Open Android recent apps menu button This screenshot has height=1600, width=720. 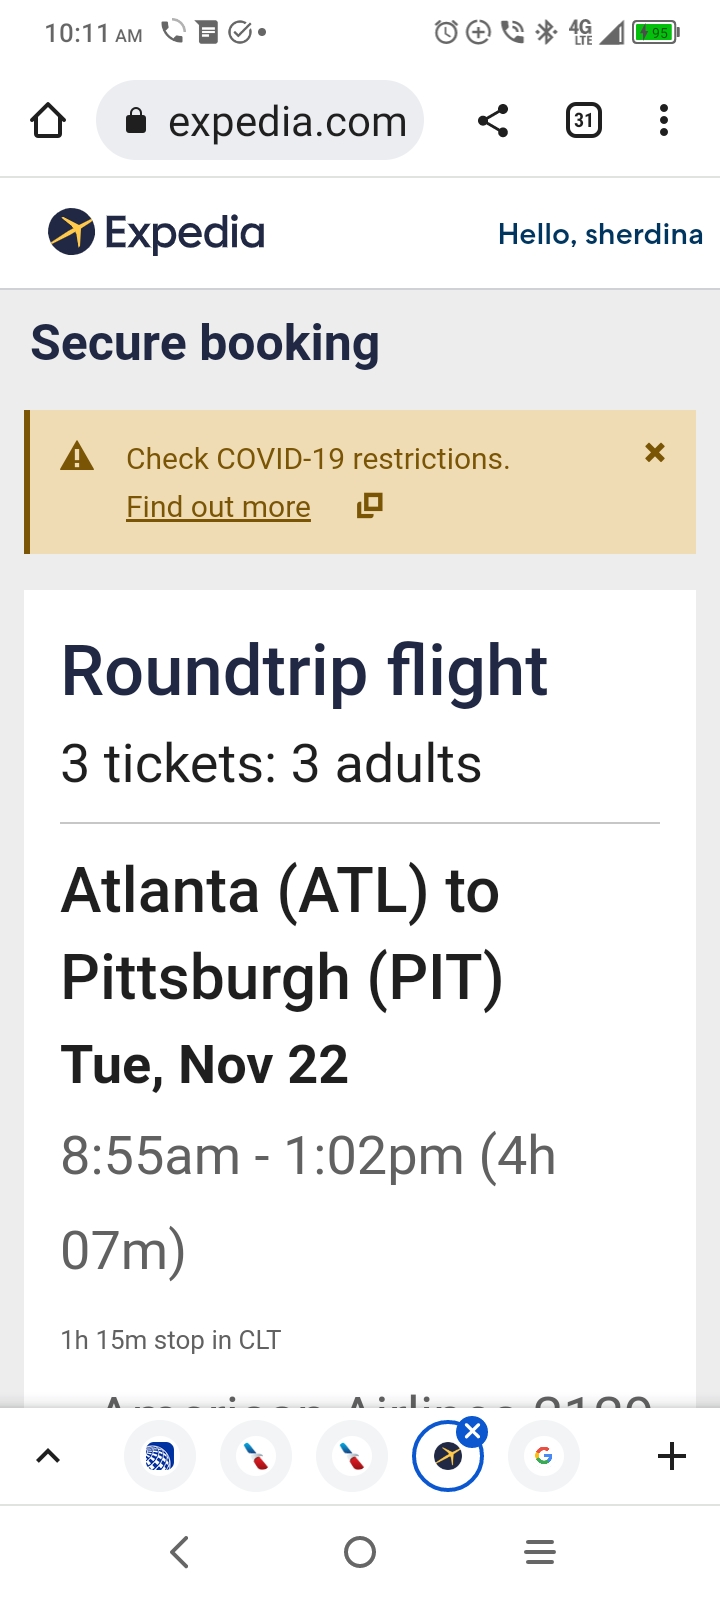click(x=540, y=1552)
